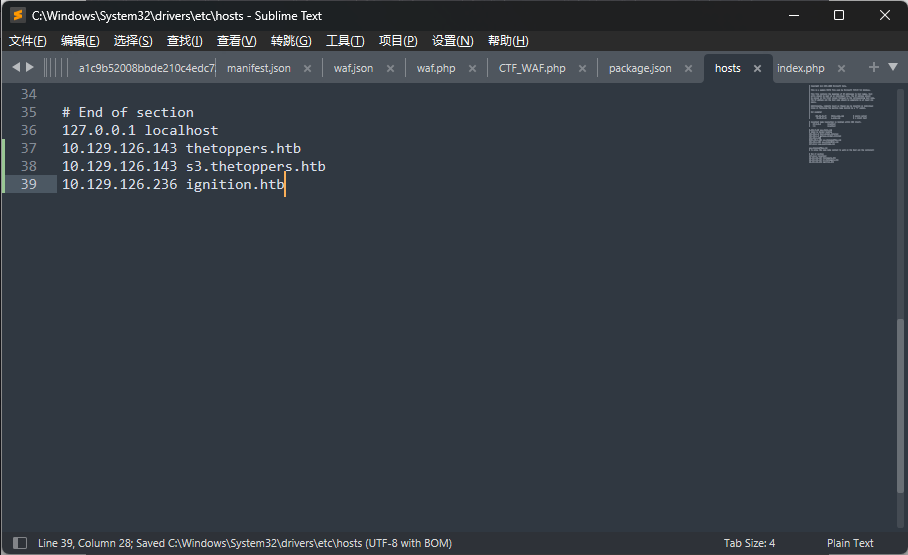Click line number 37 in gutter
This screenshot has height=555, width=908.
[x=28, y=148]
